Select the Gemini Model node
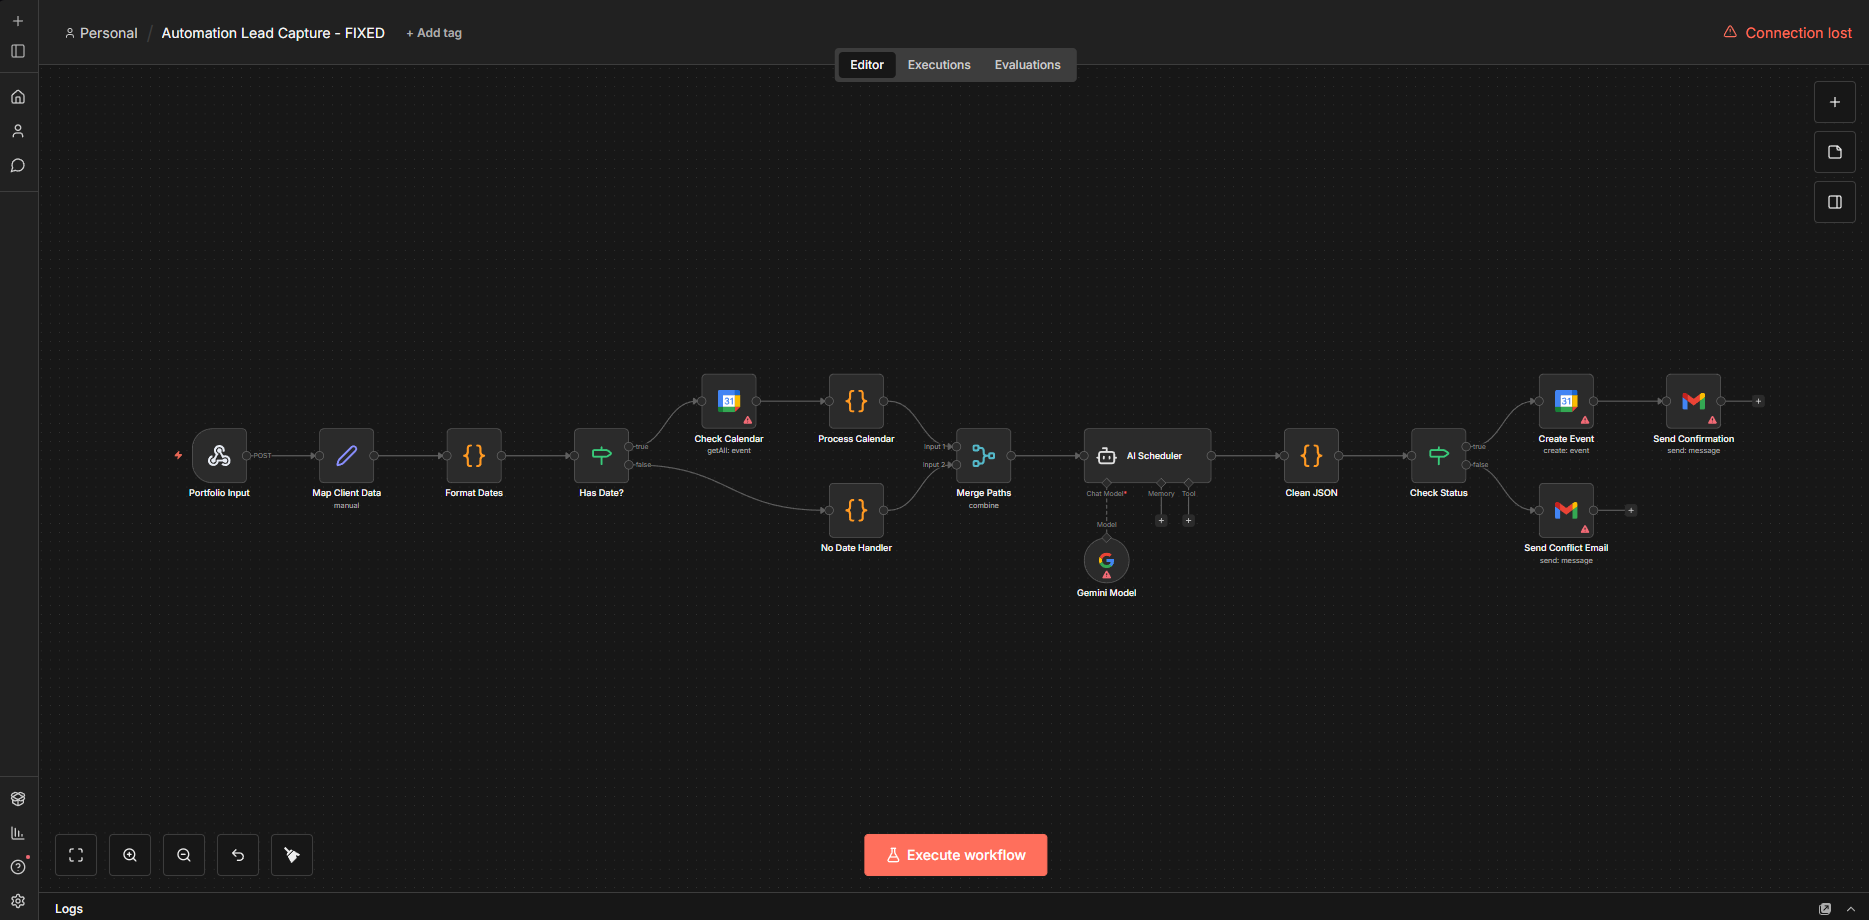1869x920 pixels. 1106,560
